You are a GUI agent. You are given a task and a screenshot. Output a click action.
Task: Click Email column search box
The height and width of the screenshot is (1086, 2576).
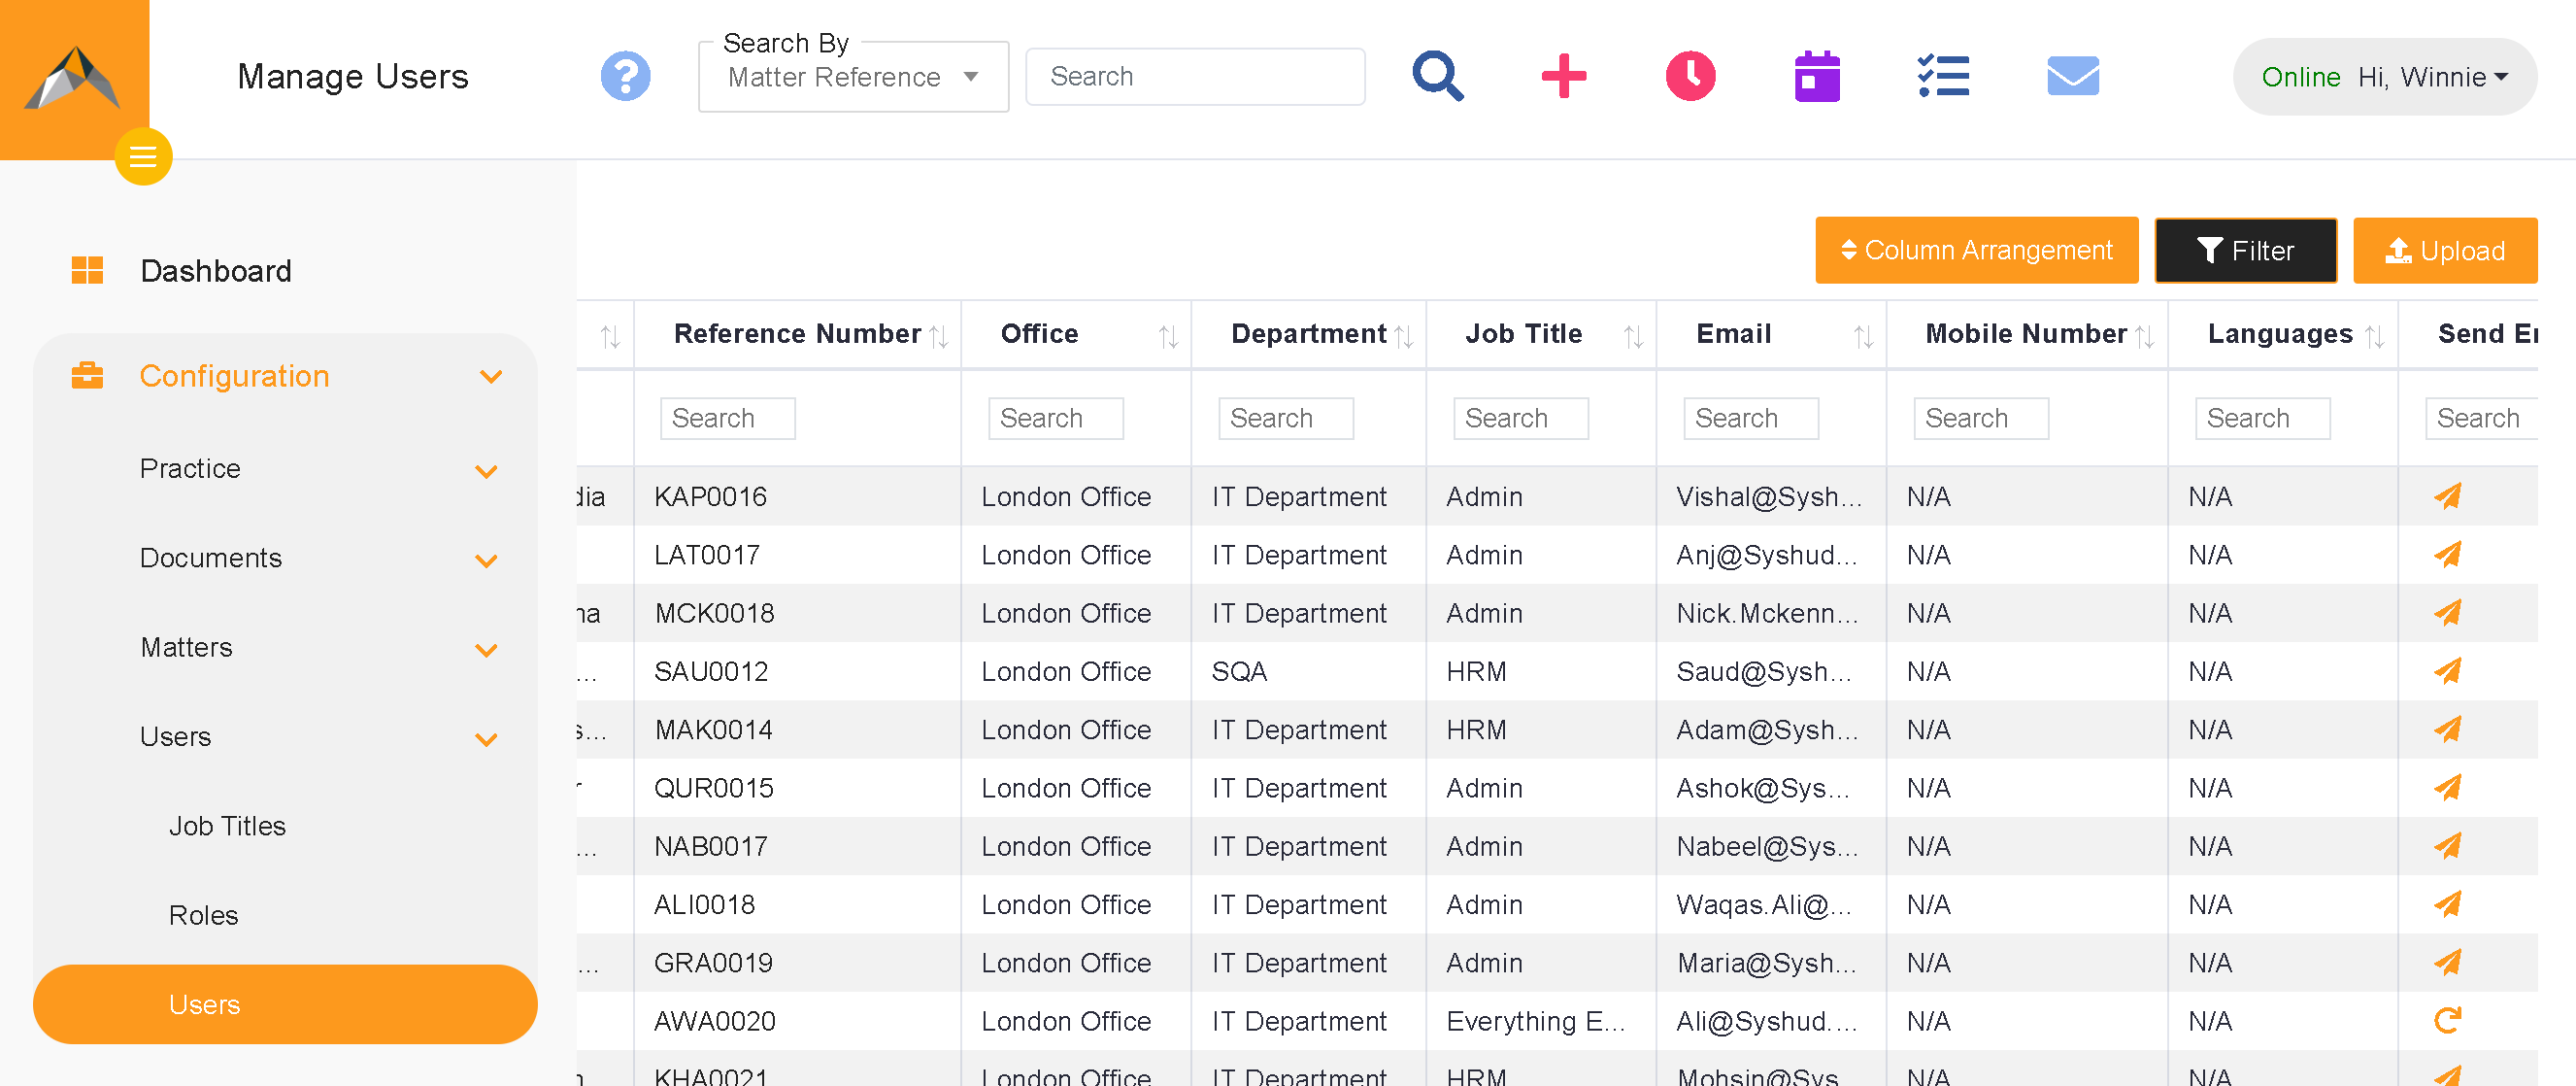click(x=1750, y=418)
